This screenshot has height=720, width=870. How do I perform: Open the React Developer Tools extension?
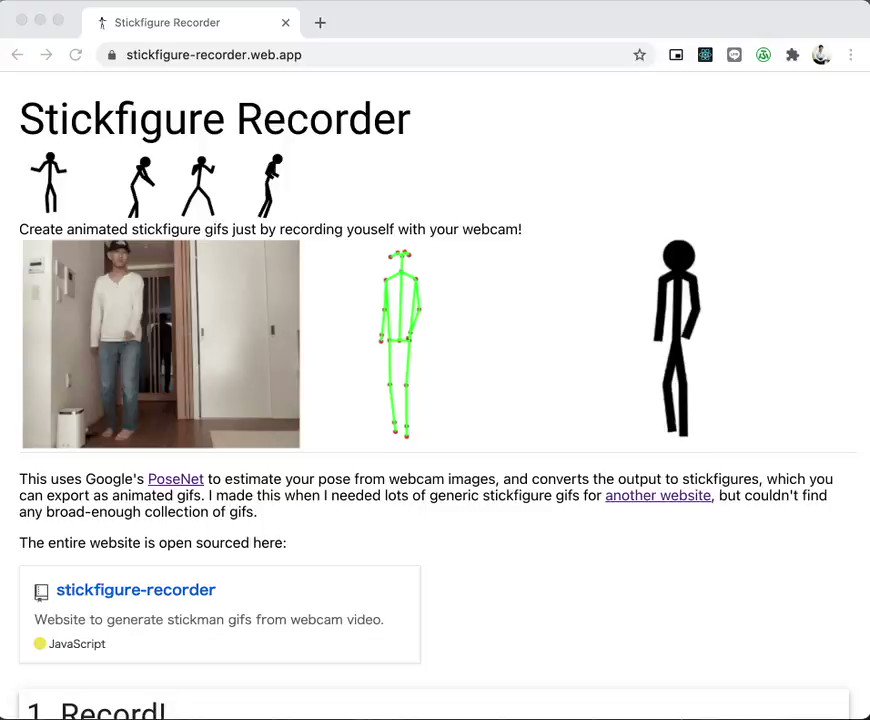[705, 55]
